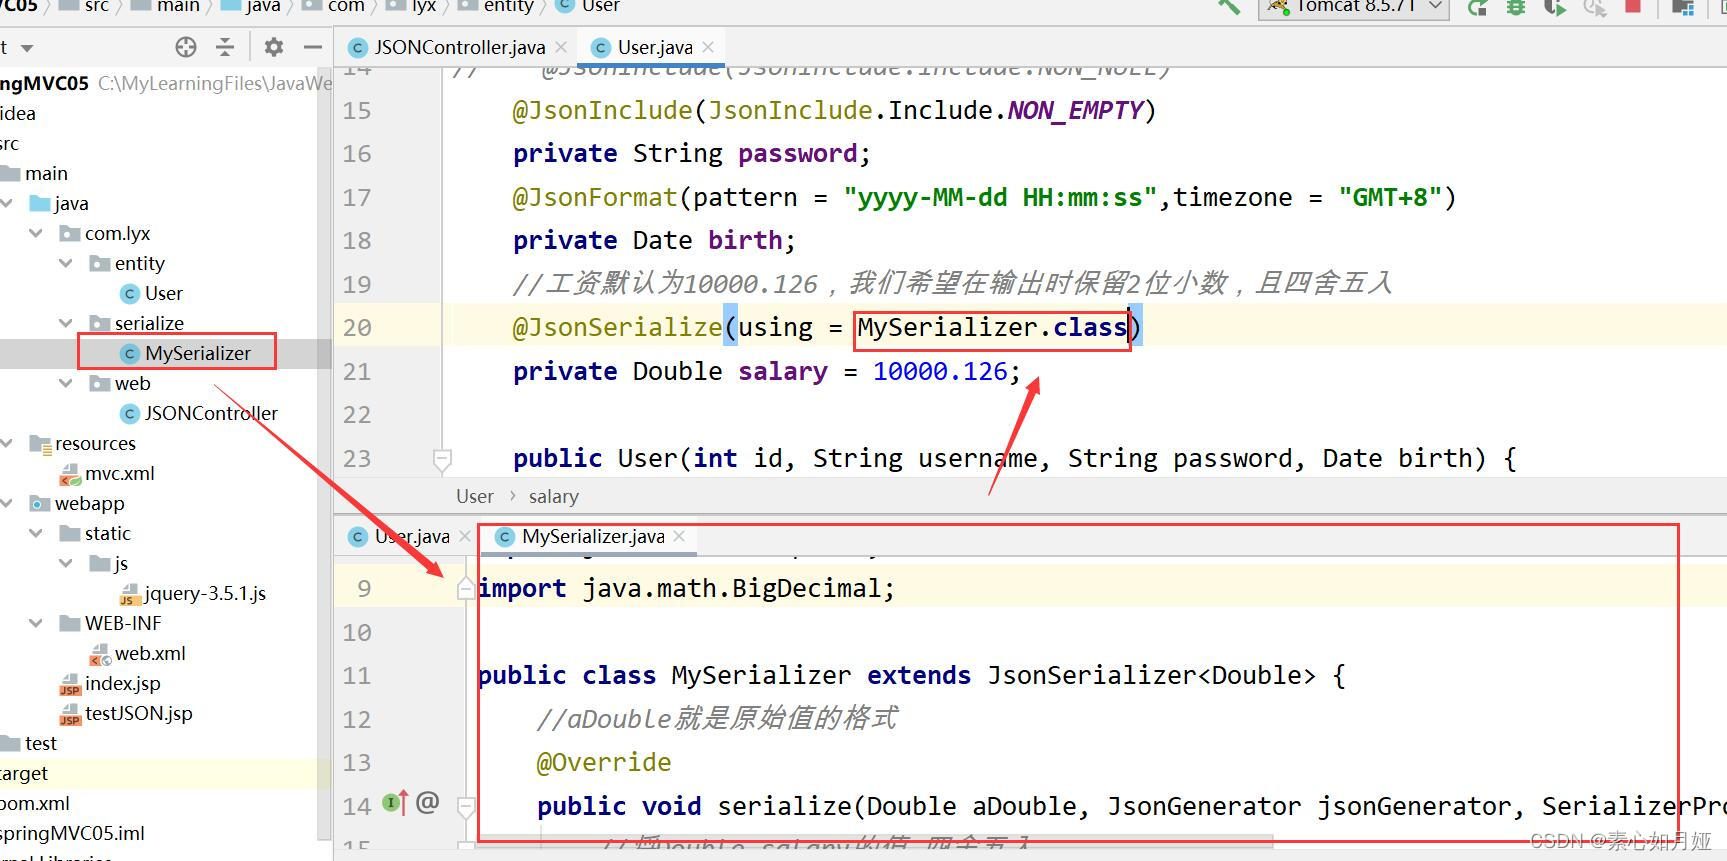Fold the serialize method at line 14 gutter

(x=465, y=806)
